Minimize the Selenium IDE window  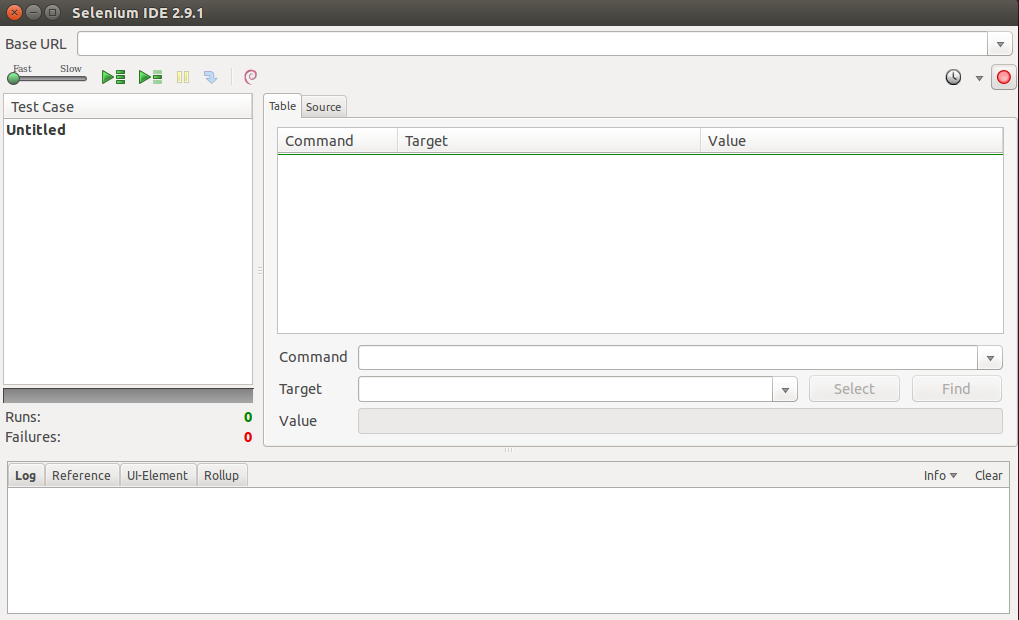tap(34, 12)
